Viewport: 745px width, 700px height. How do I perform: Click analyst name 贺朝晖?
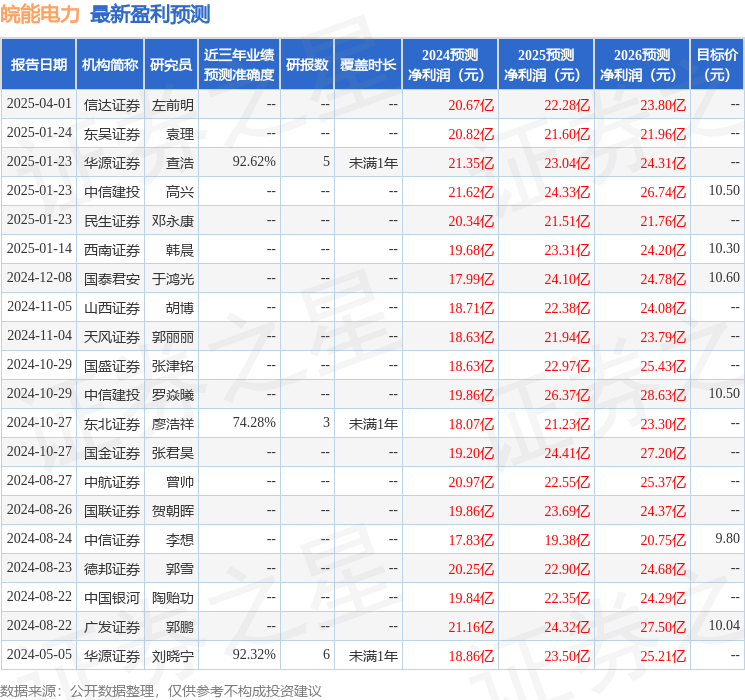click(x=172, y=511)
